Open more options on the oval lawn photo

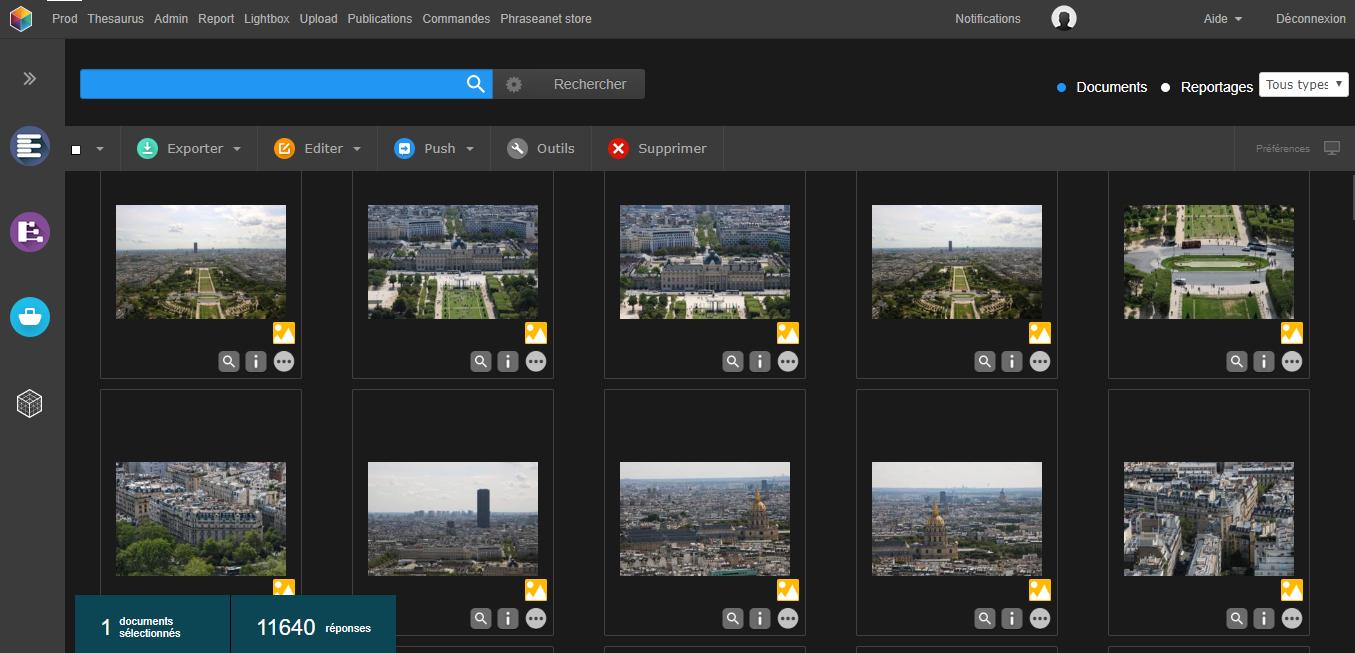pyautogui.click(x=1292, y=361)
